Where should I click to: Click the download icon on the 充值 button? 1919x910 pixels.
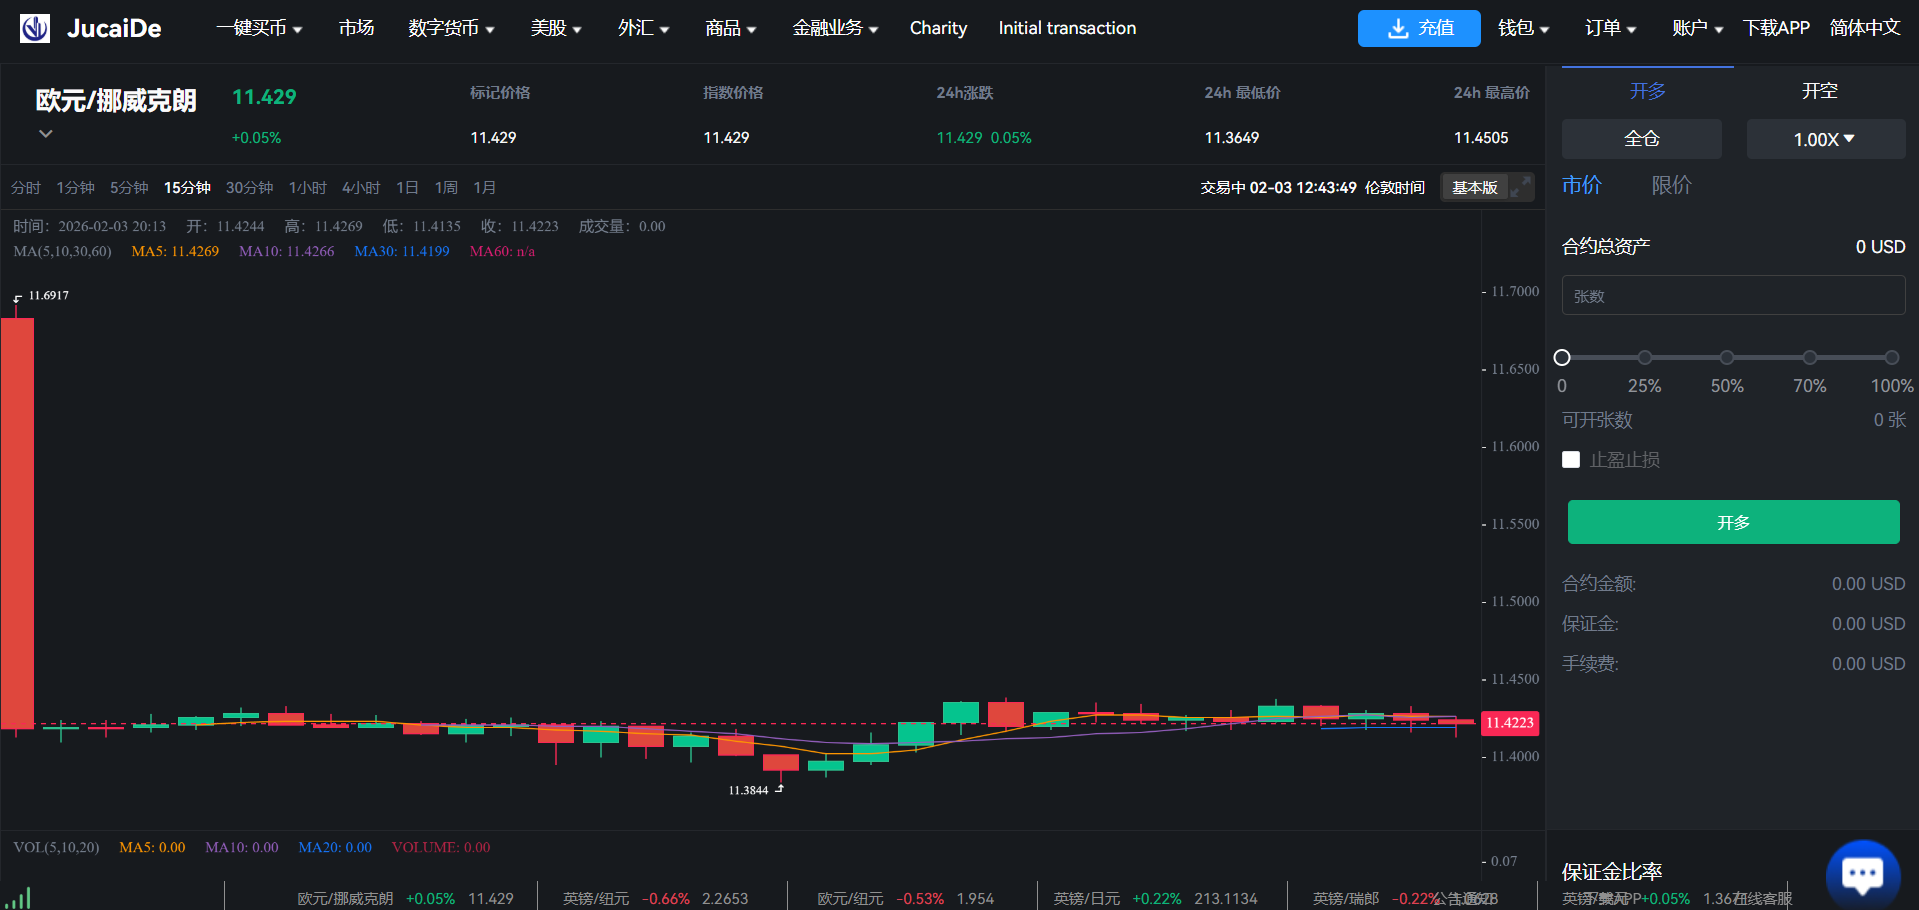coord(1397,28)
